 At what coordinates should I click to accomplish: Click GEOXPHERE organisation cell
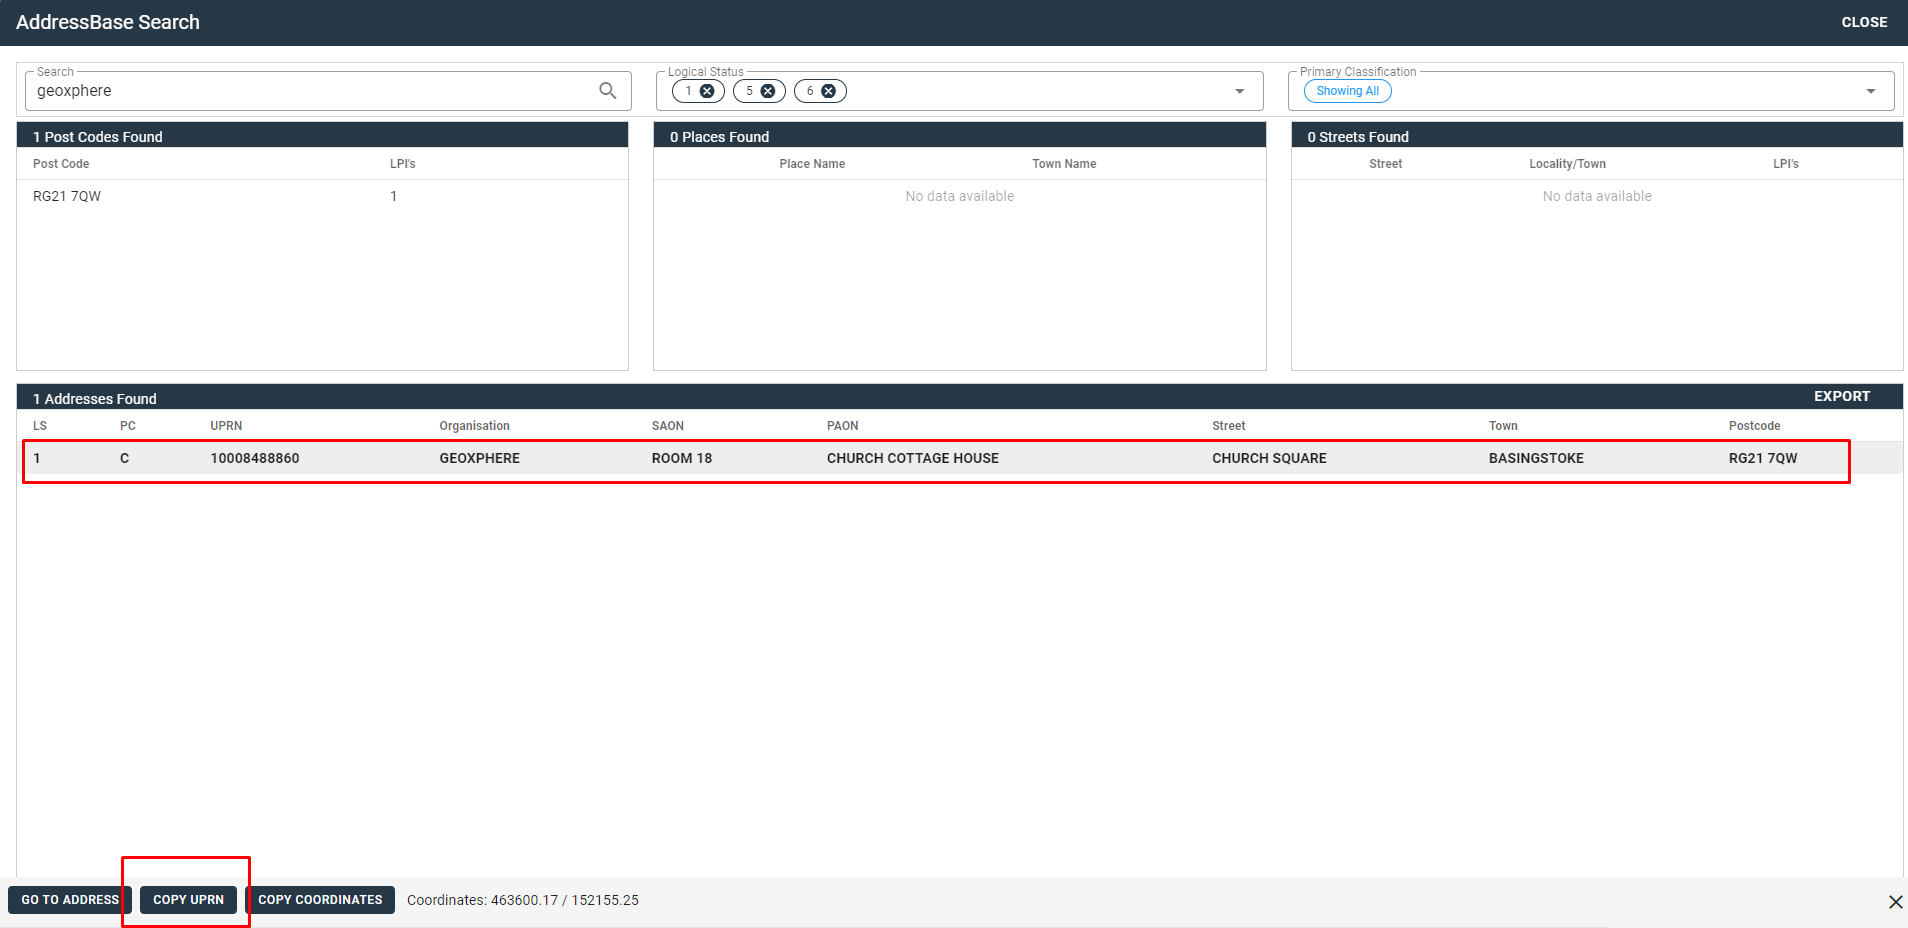click(x=480, y=458)
